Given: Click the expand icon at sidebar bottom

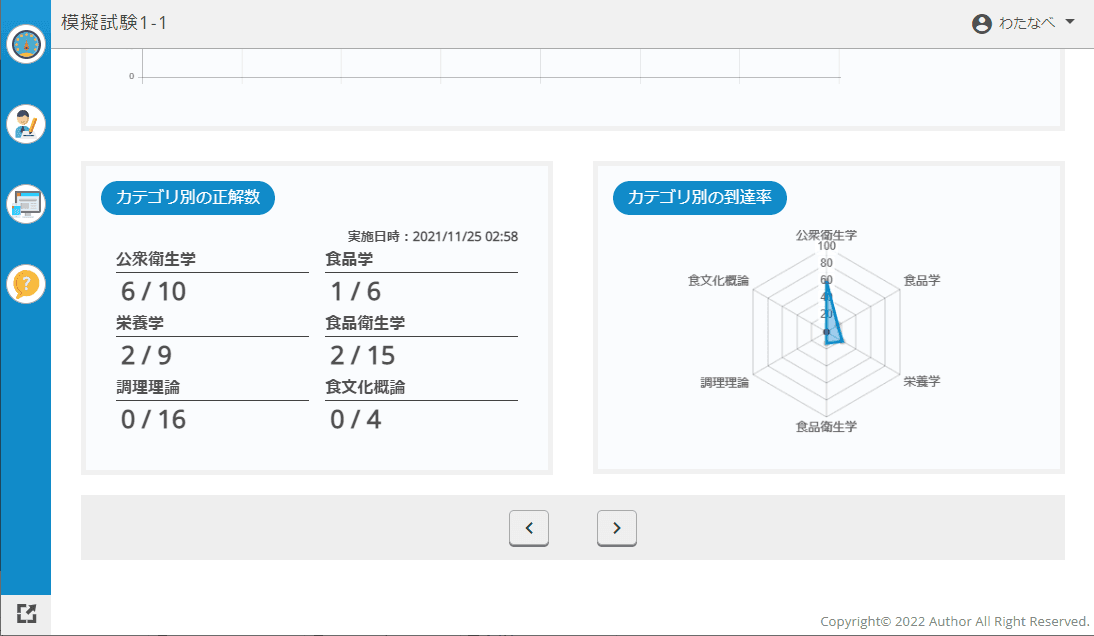Looking at the screenshot, I should pos(26,614).
